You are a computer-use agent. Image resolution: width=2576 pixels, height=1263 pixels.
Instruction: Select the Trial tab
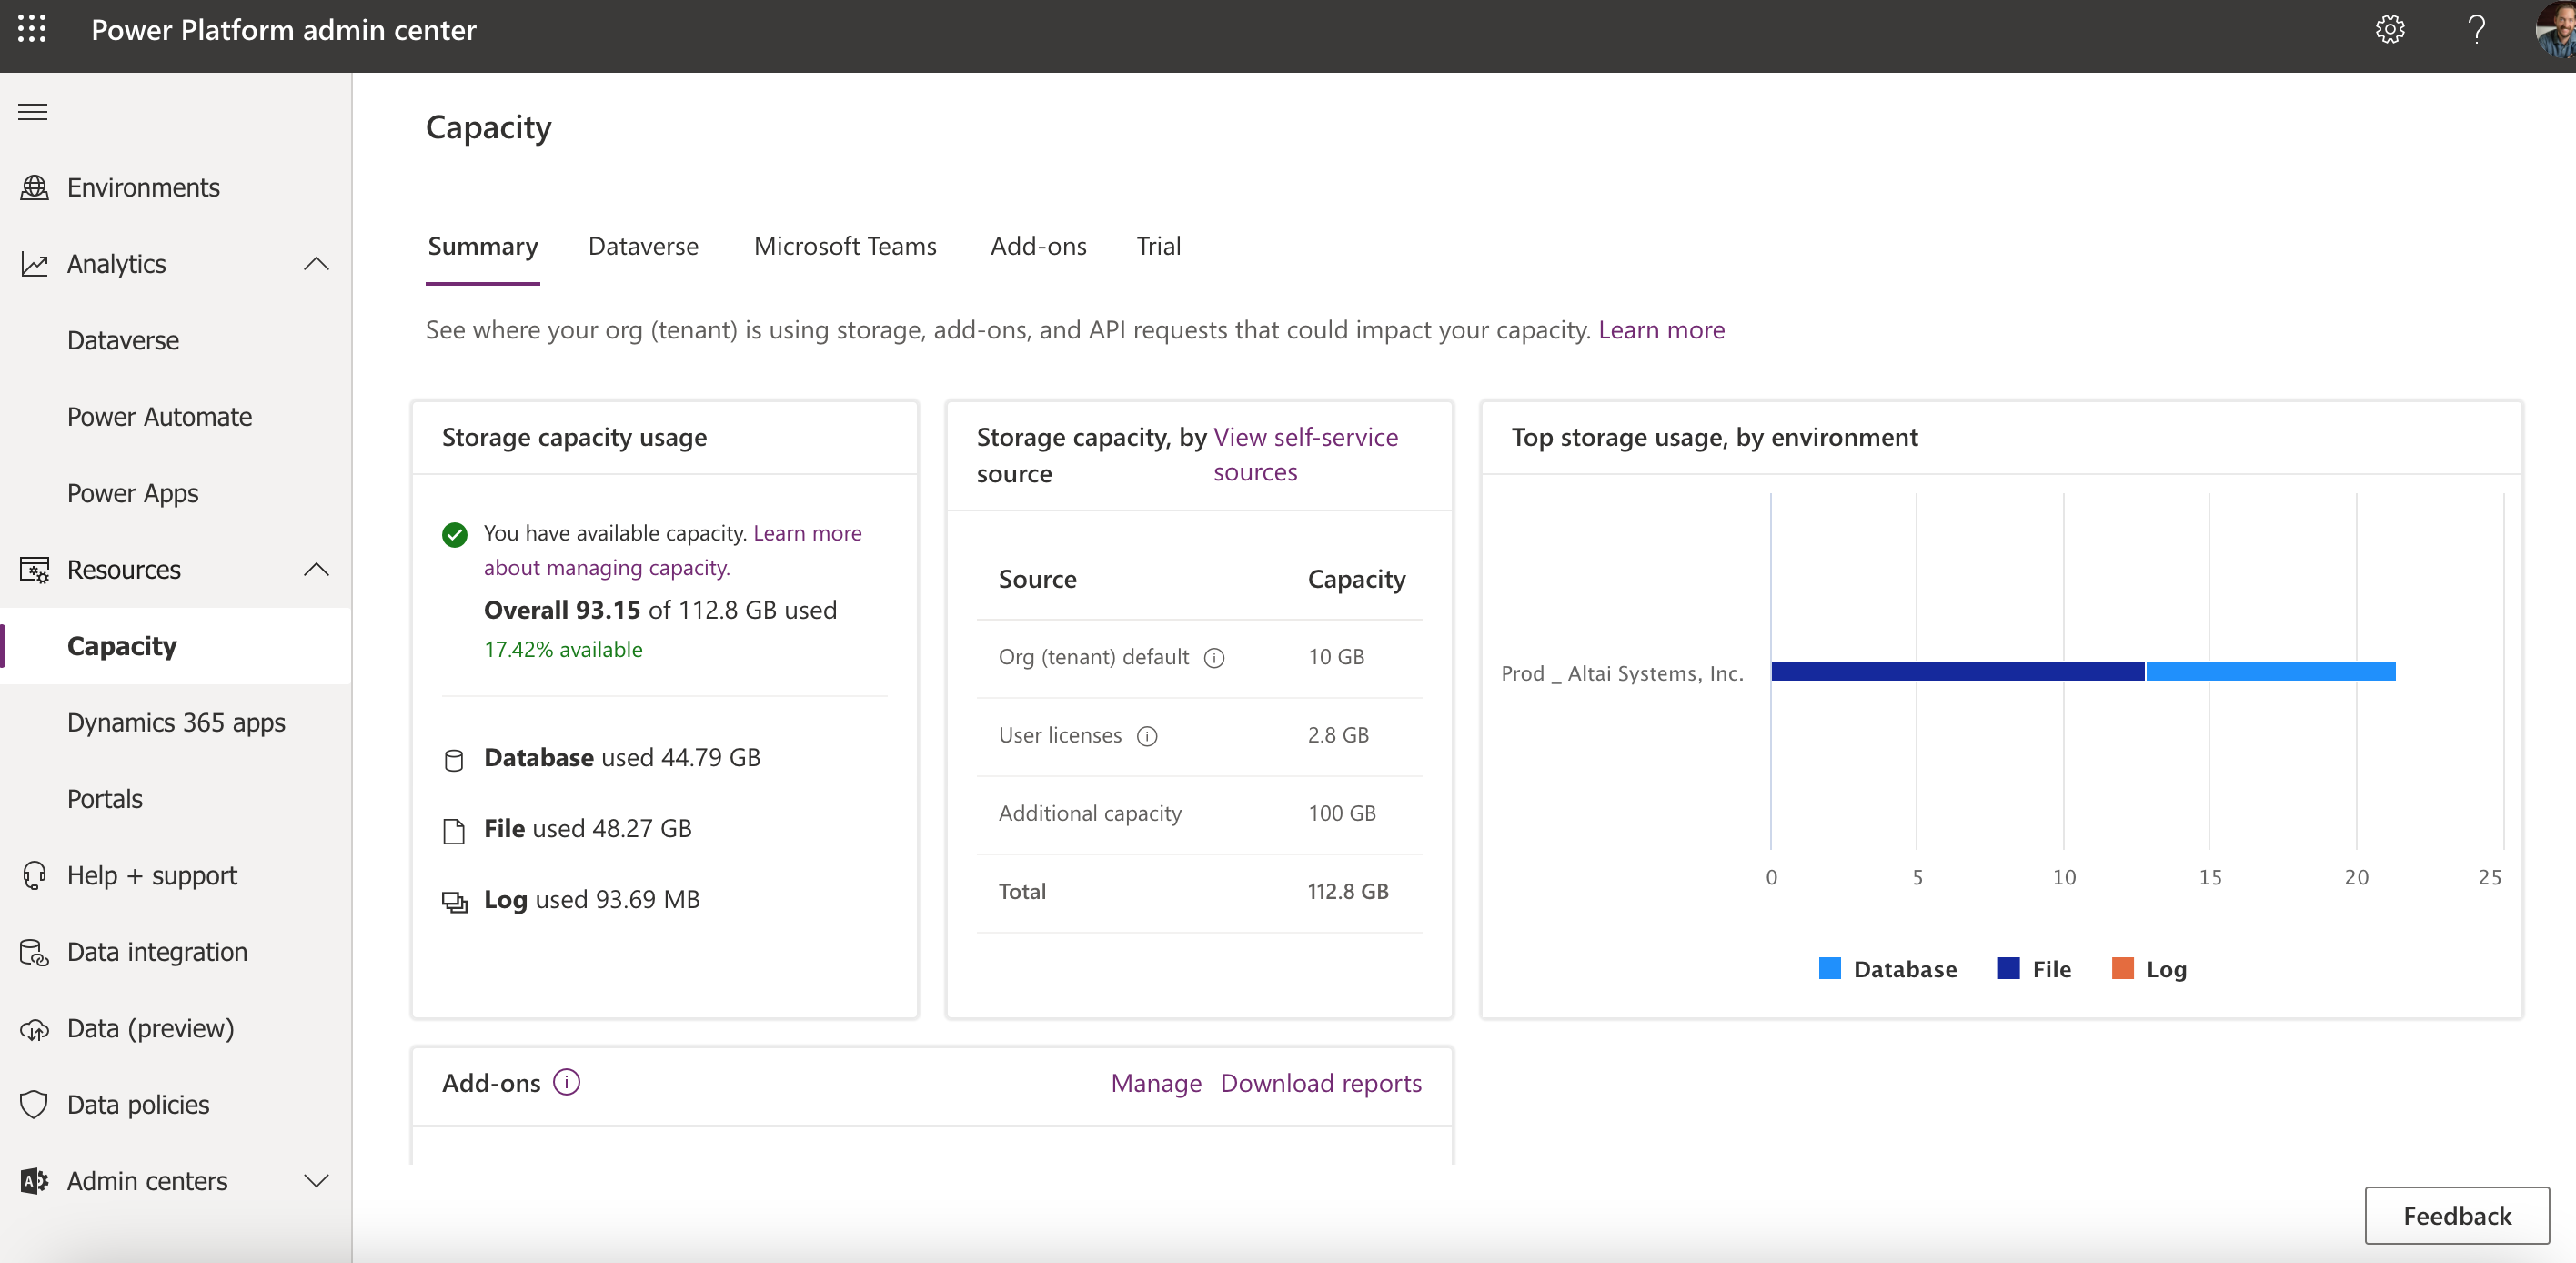coord(1158,246)
